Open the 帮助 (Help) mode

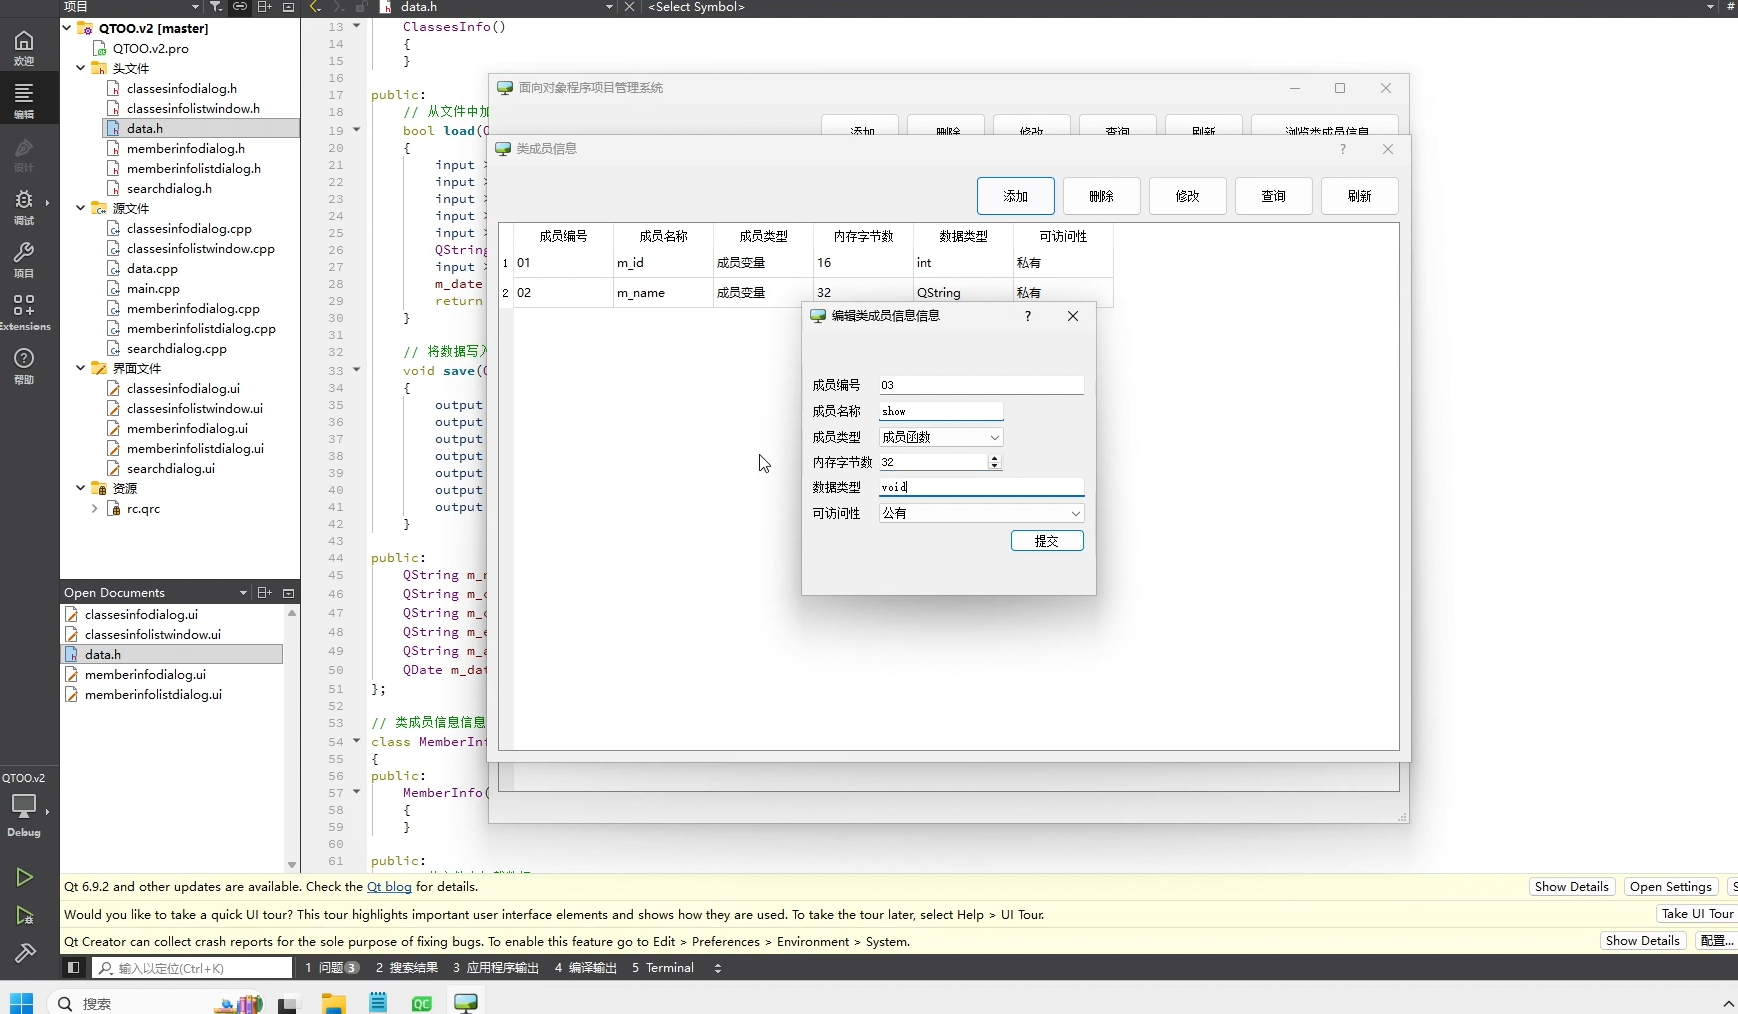[x=24, y=365]
